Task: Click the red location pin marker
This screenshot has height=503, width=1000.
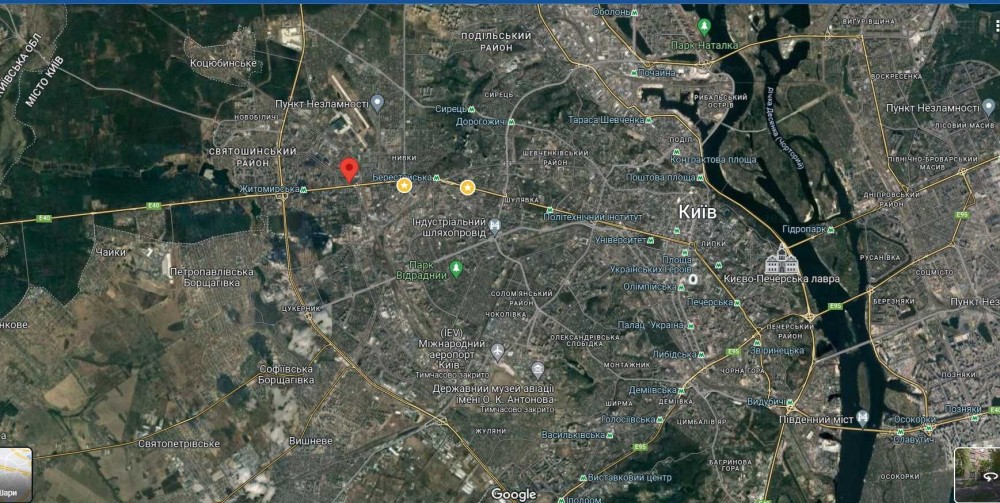Action: click(x=349, y=170)
